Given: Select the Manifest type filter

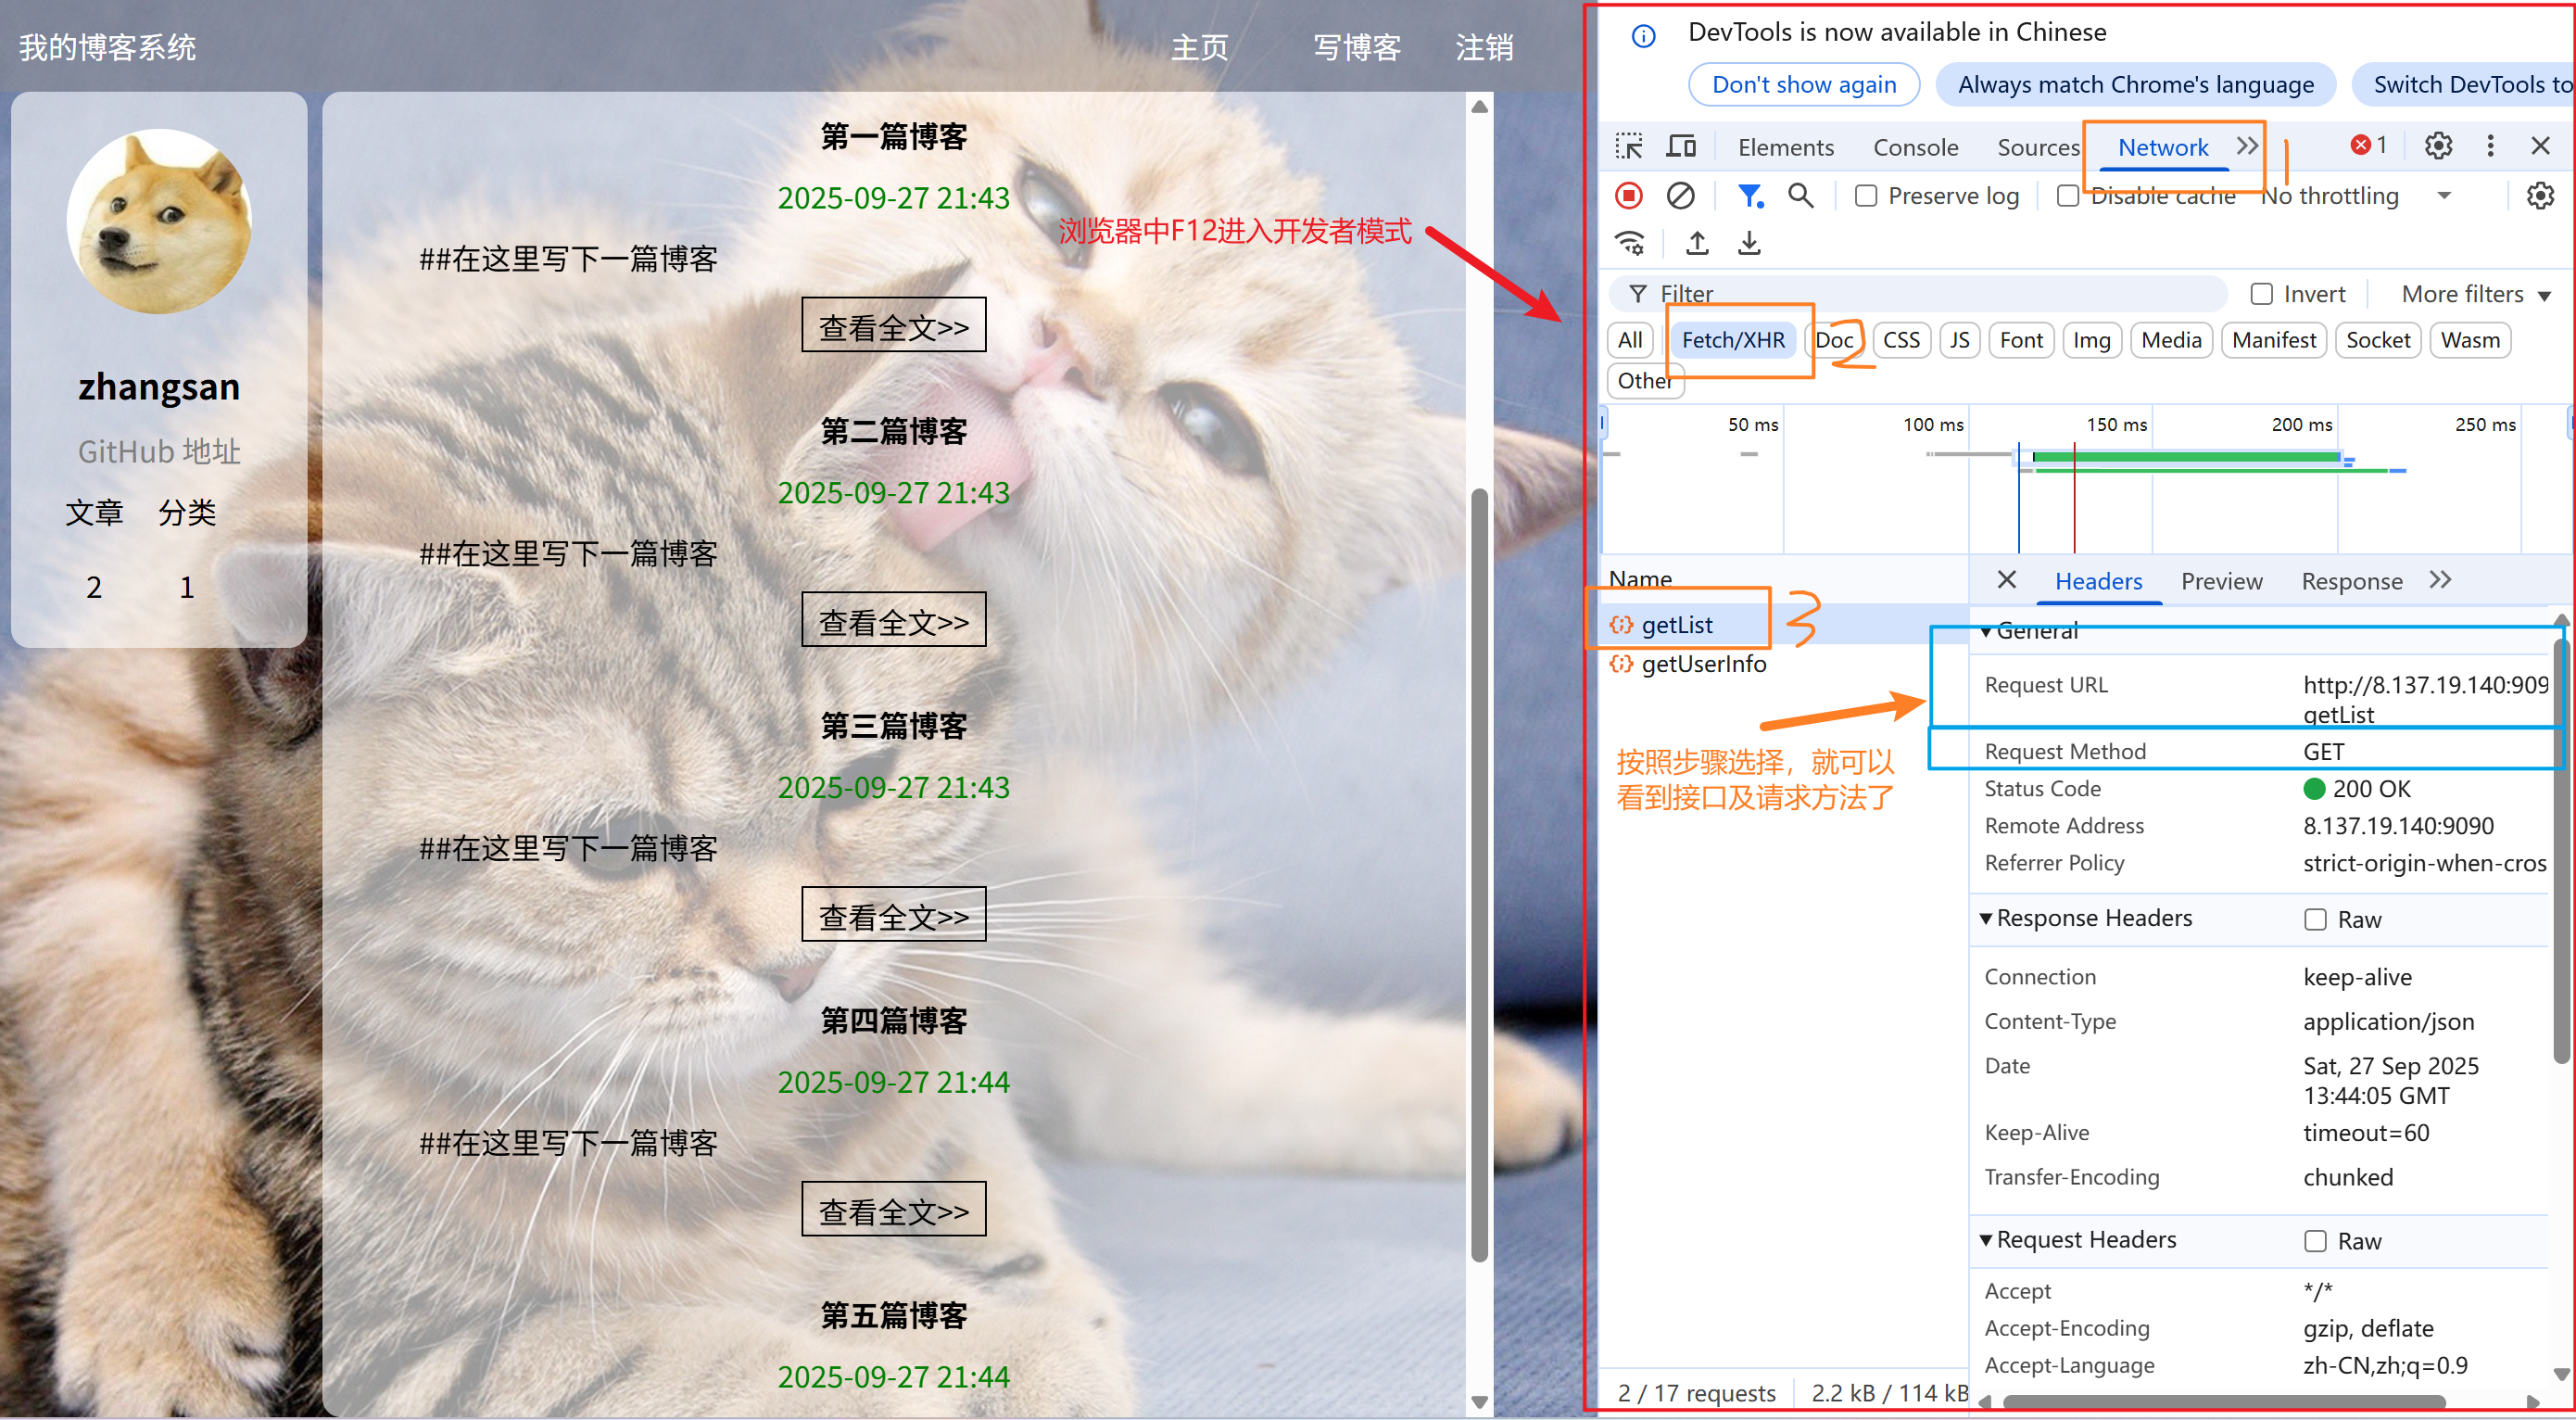Looking at the screenshot, I should pyautogui.click(x=2273, y=340).
